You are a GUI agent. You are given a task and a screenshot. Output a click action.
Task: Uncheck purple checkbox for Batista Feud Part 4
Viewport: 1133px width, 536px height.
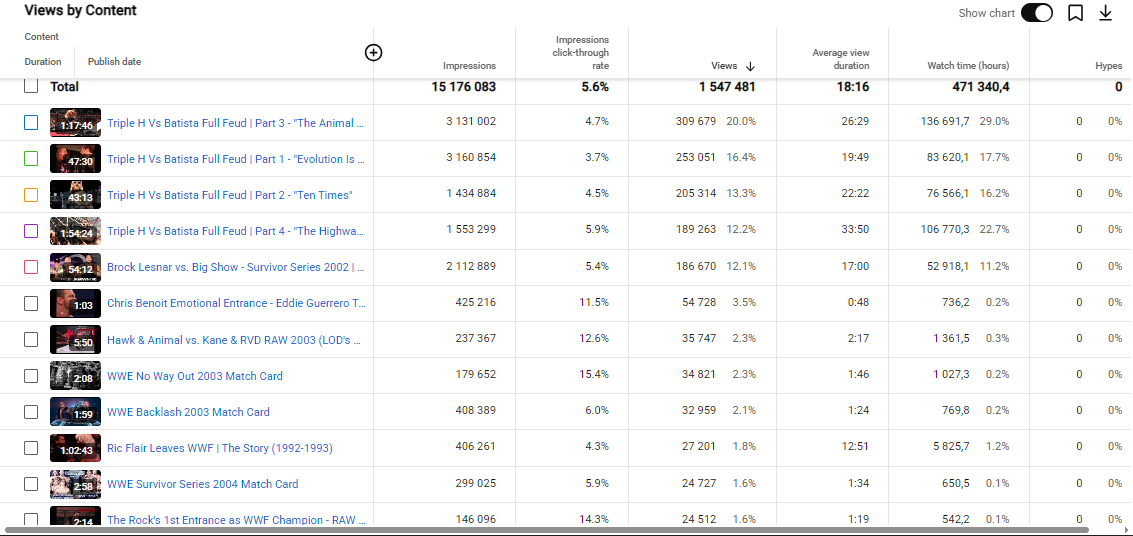click(x=31, y=231)
